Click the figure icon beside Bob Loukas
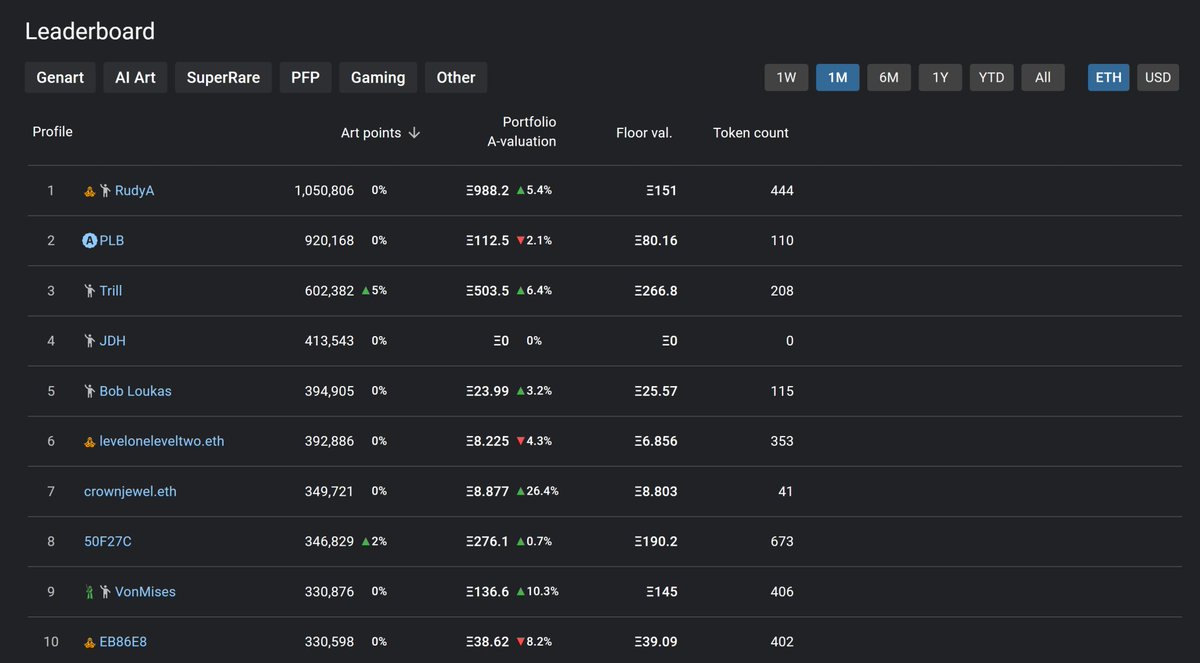The image size is (1200, 663). (x=89, y=391)
